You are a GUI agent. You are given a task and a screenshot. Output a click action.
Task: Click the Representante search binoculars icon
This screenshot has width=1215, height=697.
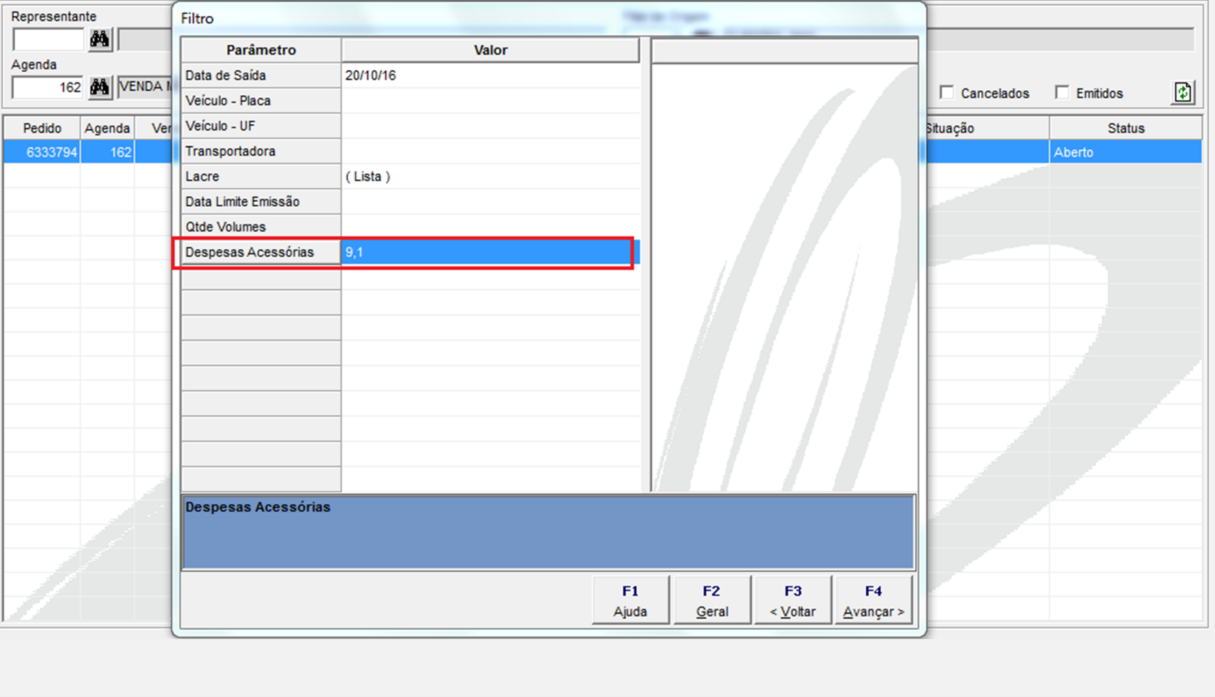pos(100,39)
